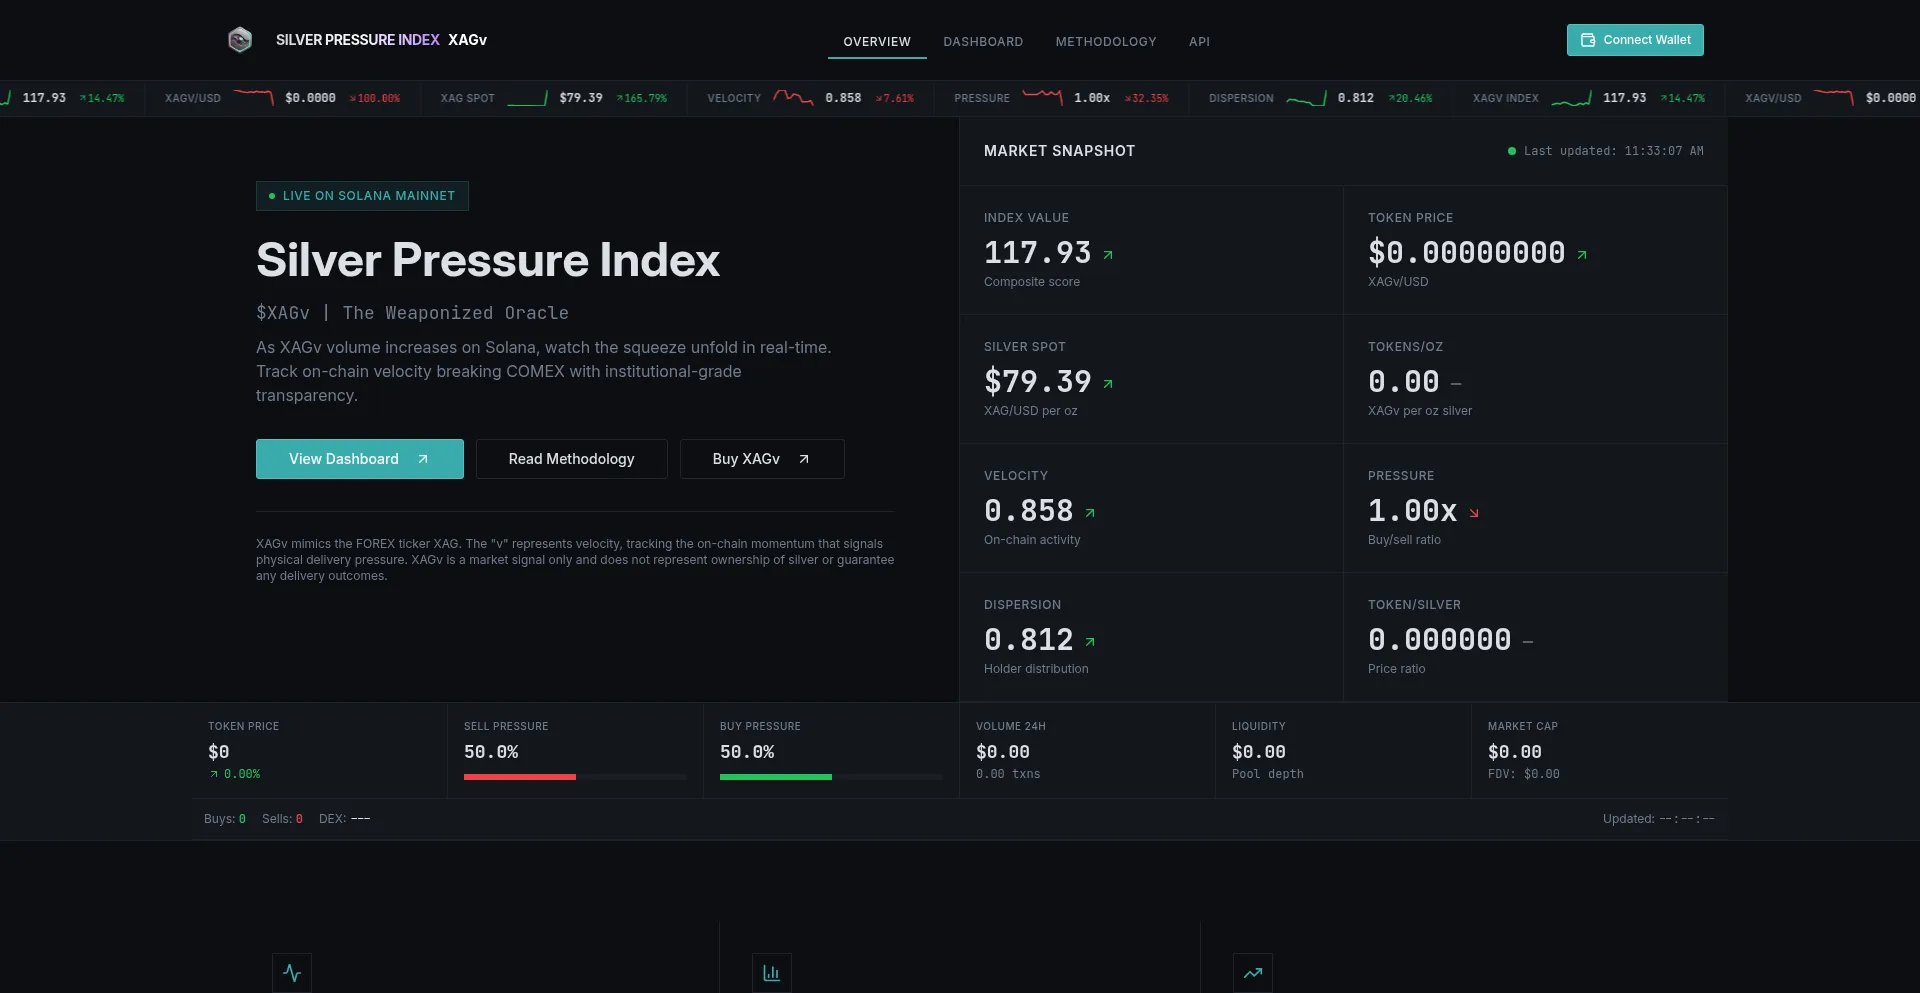Click the small arrow beside 0.00% under Token Price
Viewport: 1920px width, 993px height.
point(214,774)
